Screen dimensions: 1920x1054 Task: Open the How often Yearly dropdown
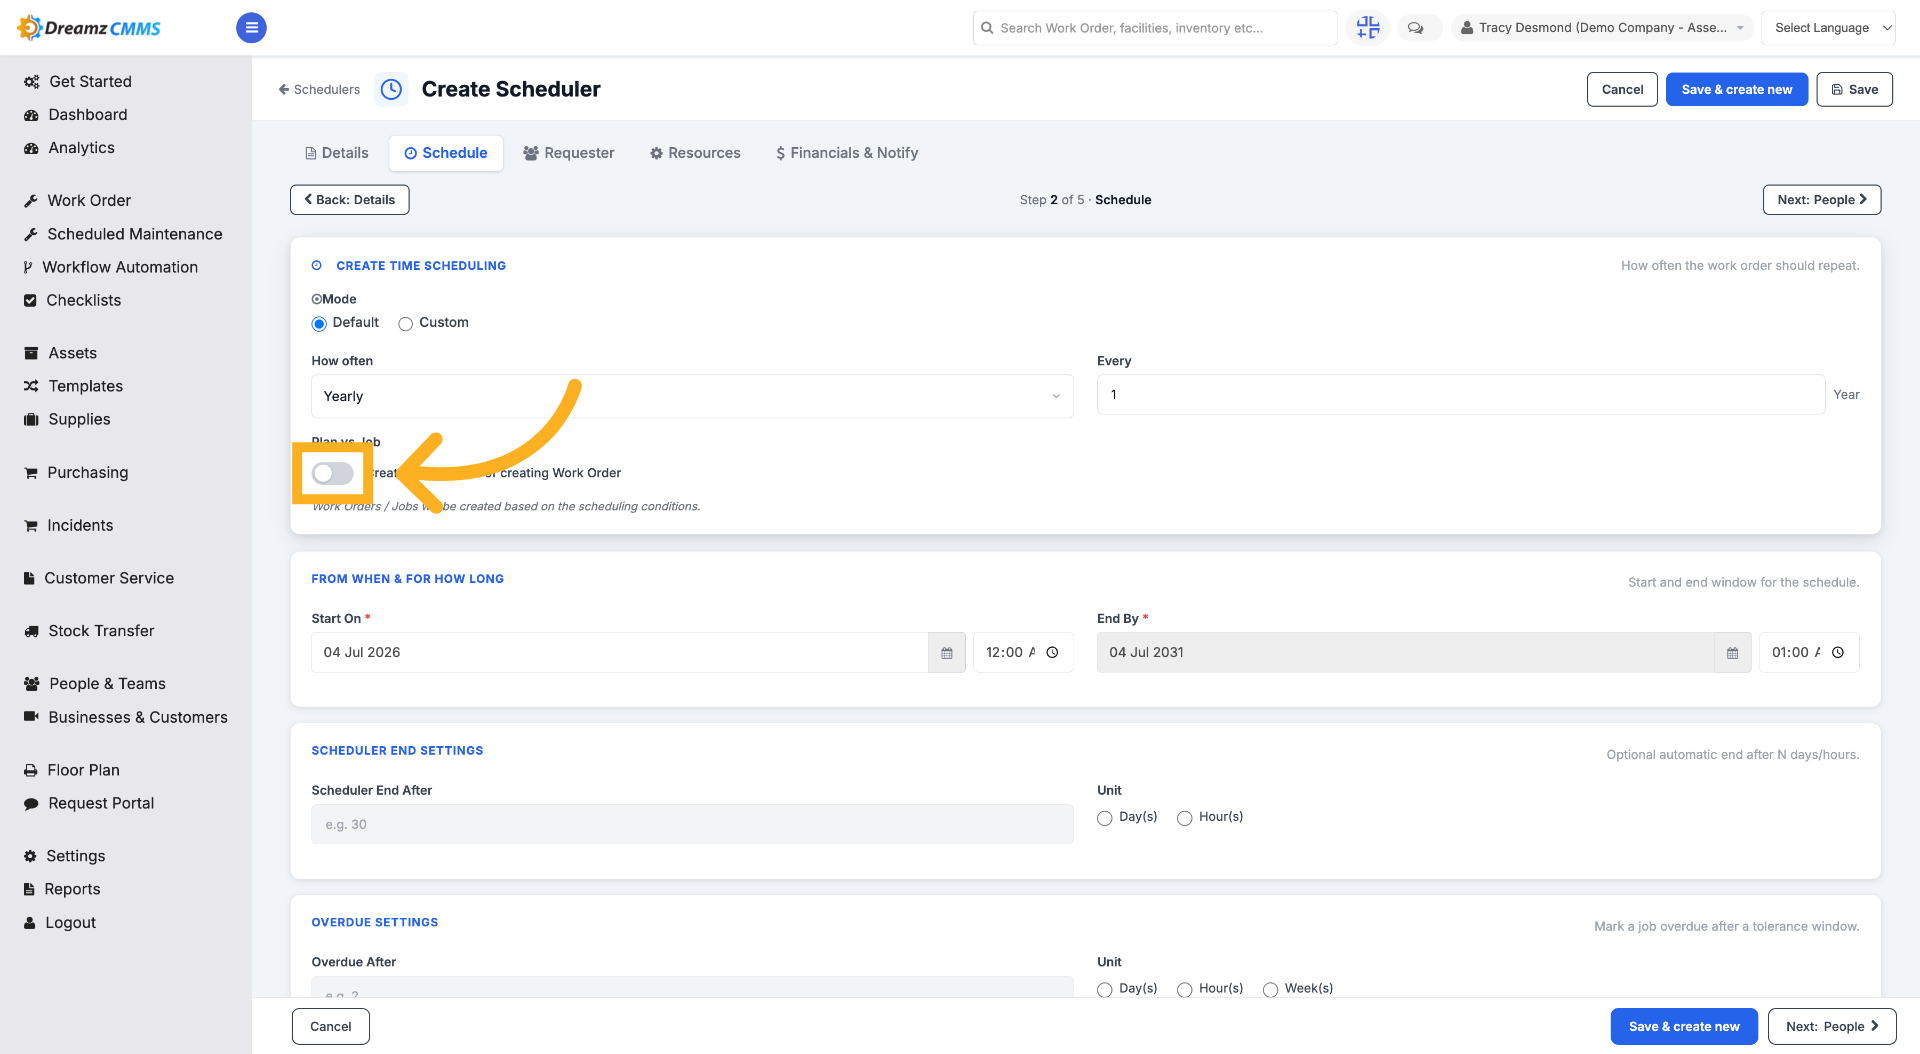point(692,396)
